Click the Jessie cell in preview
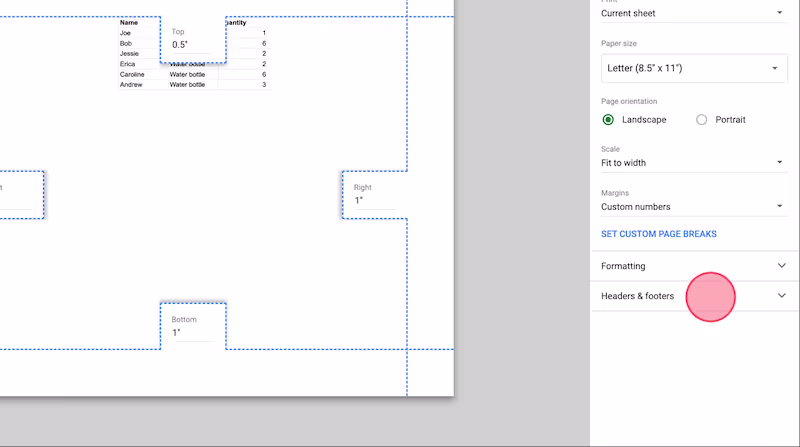 click(x=129, y=54)
